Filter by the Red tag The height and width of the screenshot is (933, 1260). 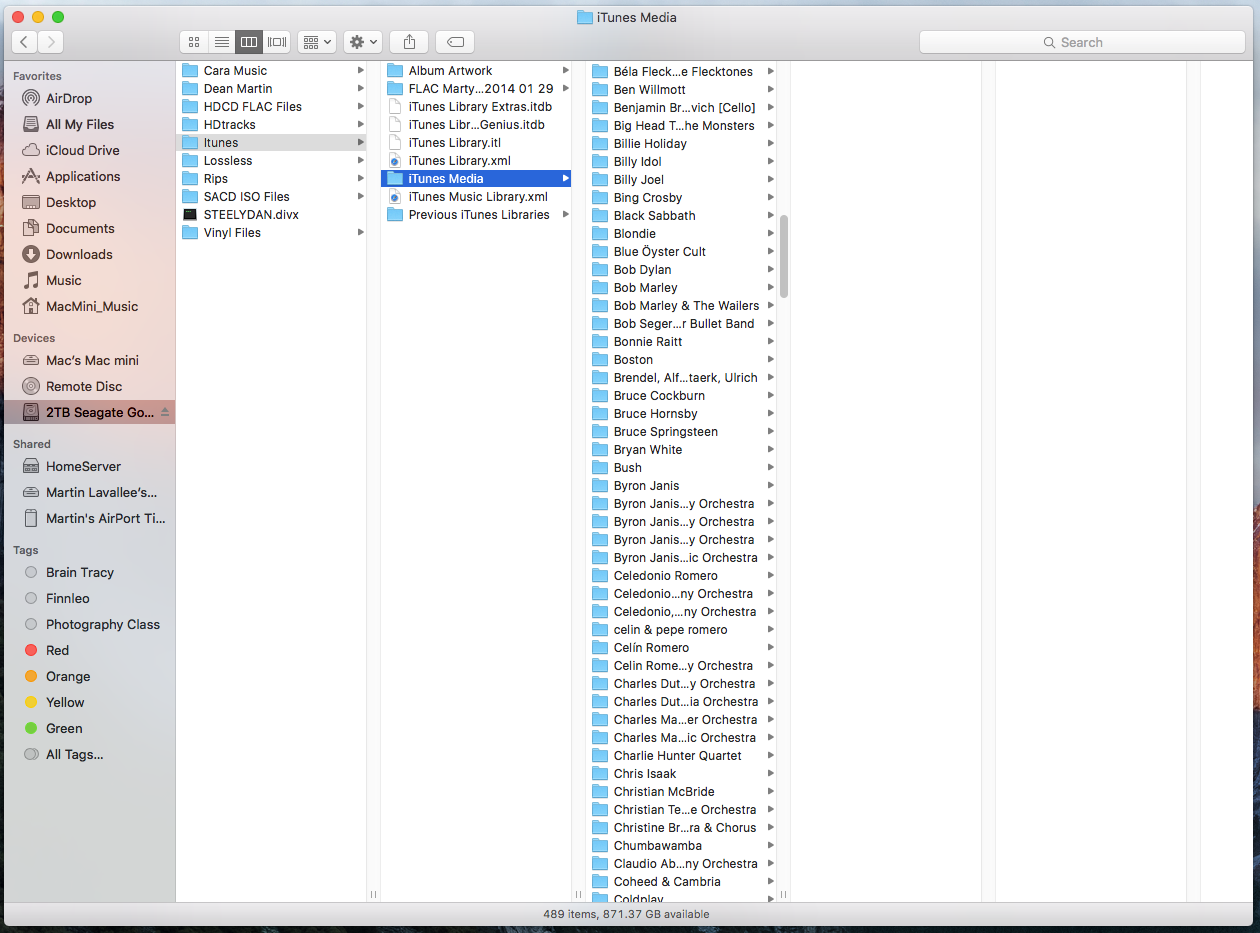pyautogui.click(x=88, y=650)
